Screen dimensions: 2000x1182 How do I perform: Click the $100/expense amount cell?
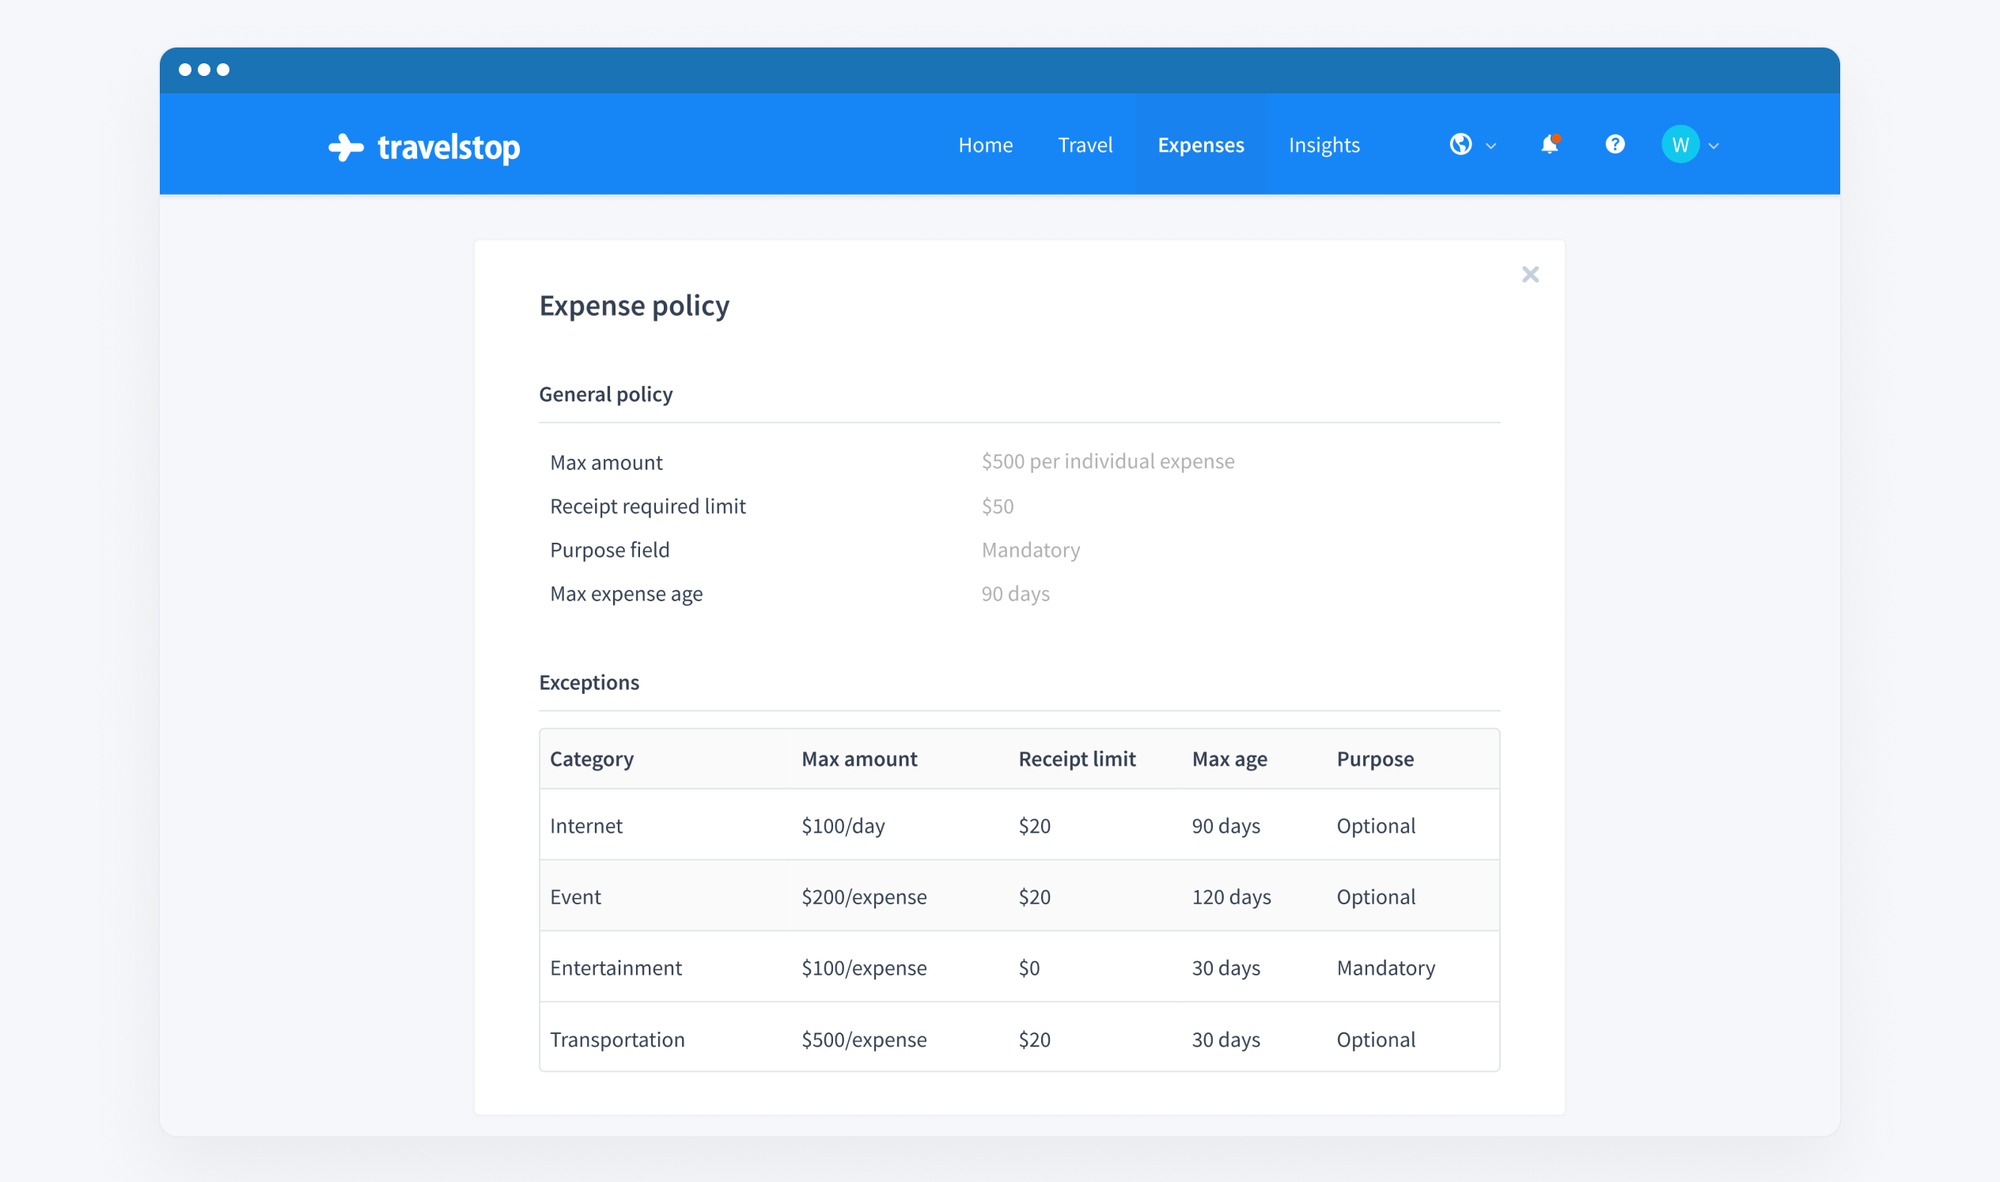[864, 968]
